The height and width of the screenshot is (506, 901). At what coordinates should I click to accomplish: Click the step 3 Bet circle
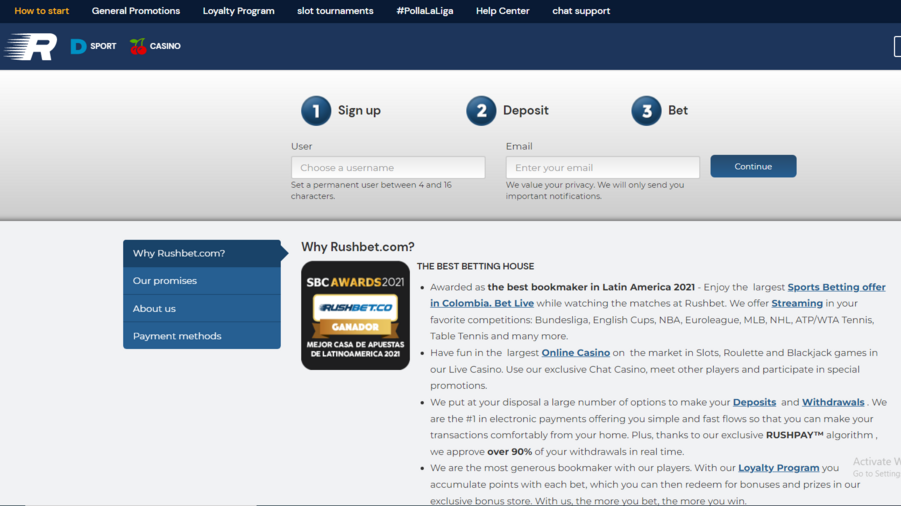pyautogui.click(x=646, y=111)
